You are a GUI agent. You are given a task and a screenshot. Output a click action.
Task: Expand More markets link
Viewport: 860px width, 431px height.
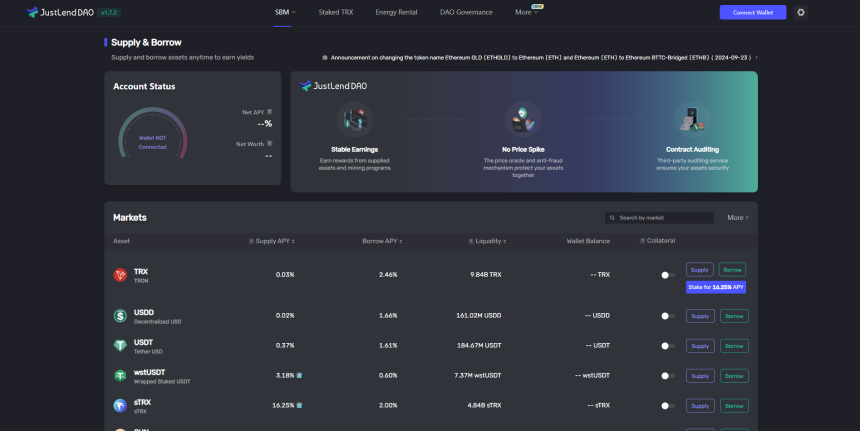point(738,218)
